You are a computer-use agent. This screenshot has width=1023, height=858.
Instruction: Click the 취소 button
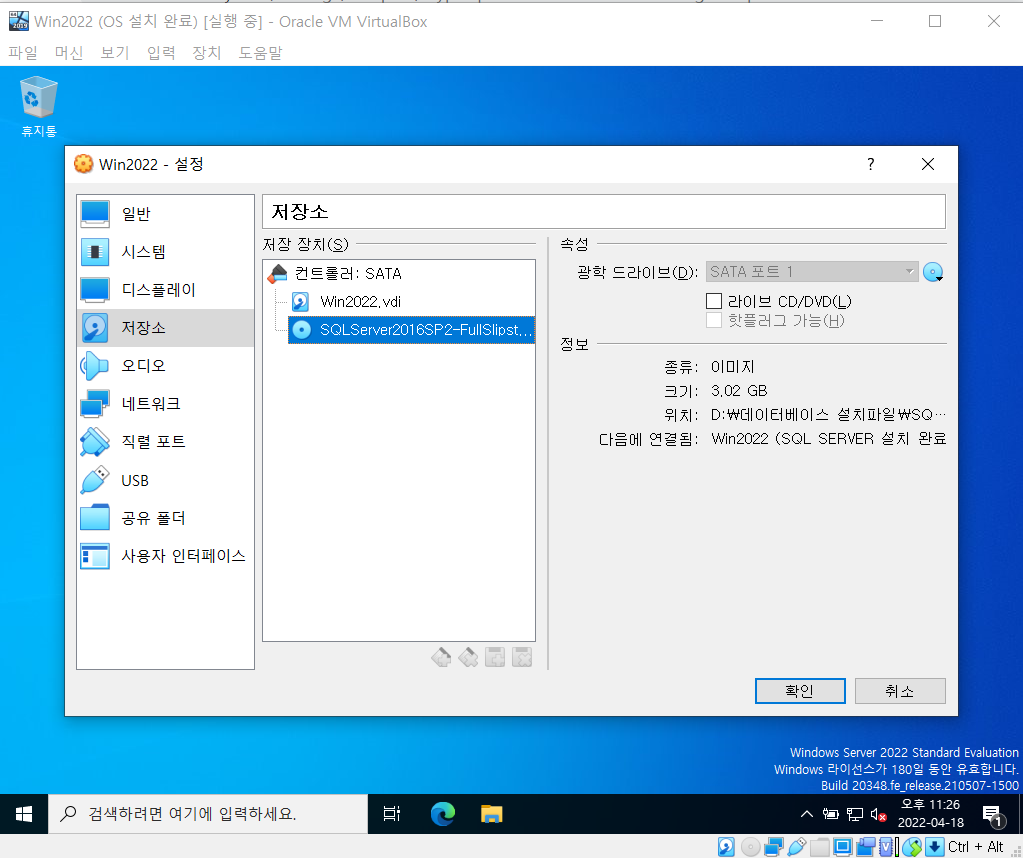900,691
